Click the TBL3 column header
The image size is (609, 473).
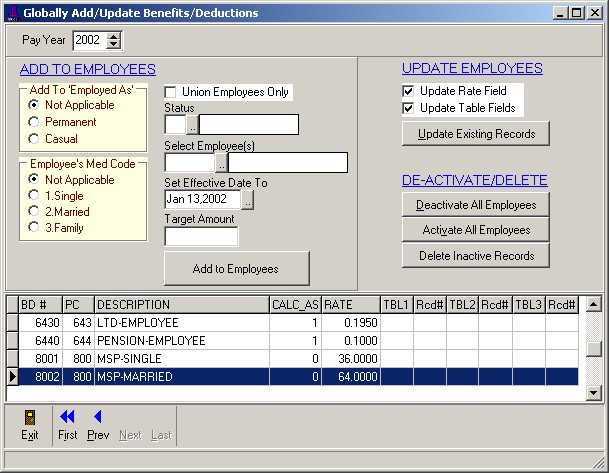pos(529,304)
